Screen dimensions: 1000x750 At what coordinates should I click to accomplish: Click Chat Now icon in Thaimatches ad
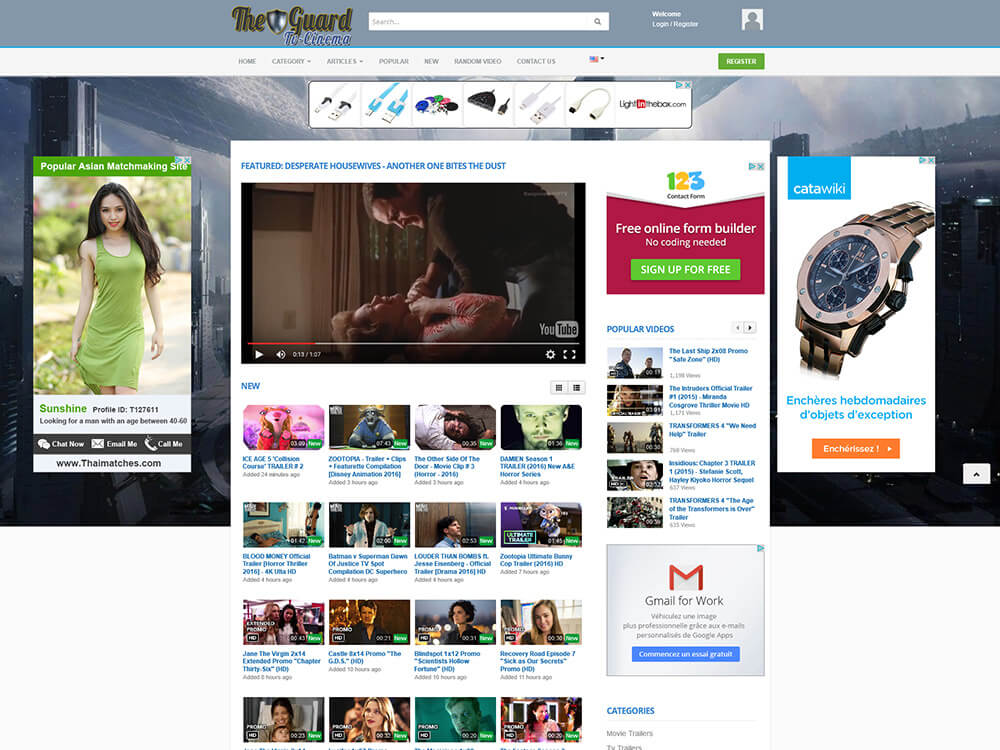pyautogui.click(x=44, y=444)
